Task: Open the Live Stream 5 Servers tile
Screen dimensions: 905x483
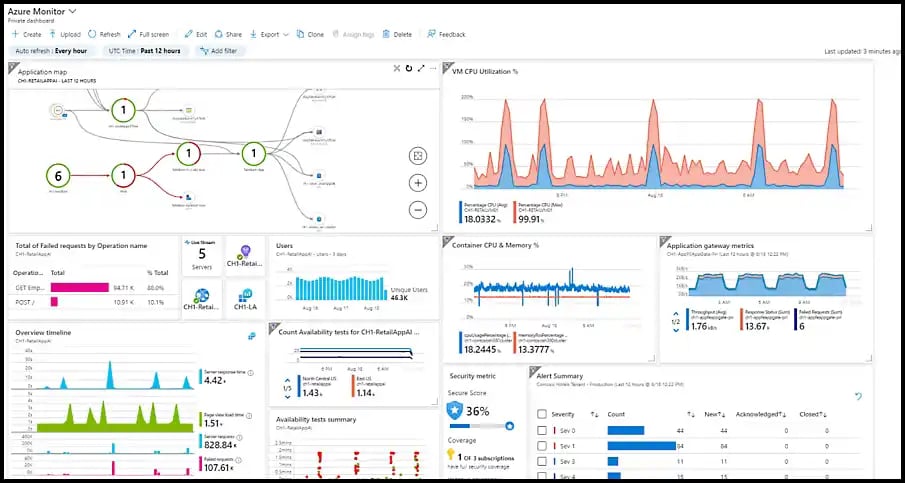Action: (x=202, y=255)
